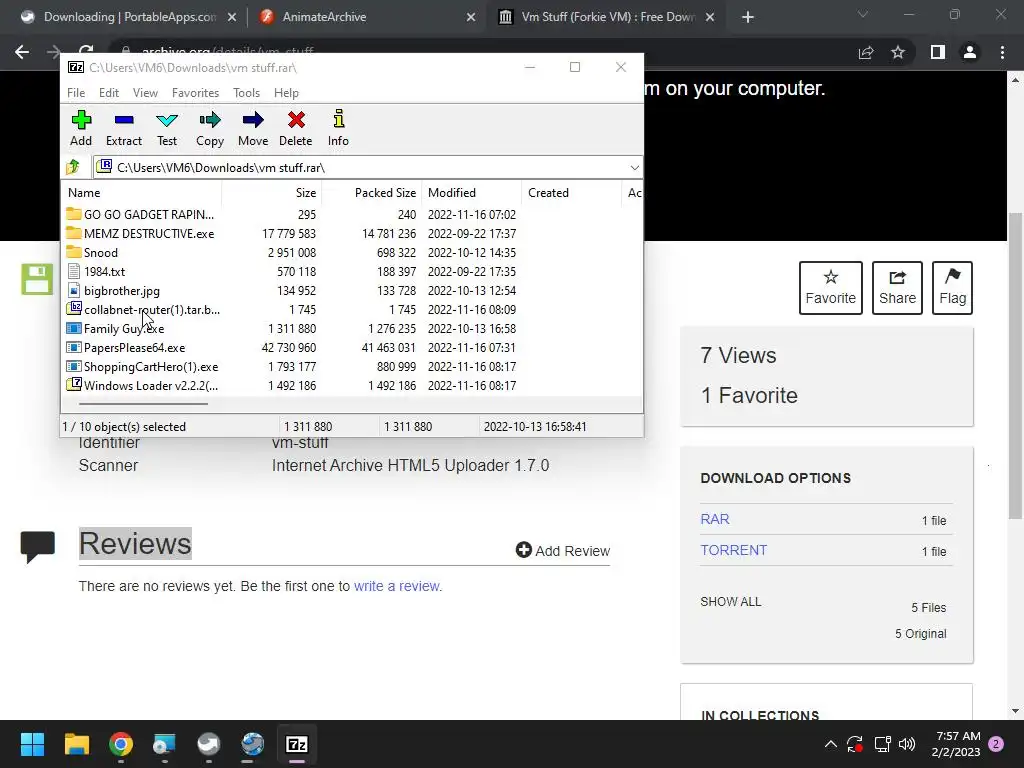Expand the 7-Zip address path dropdown

coord(634,168)
